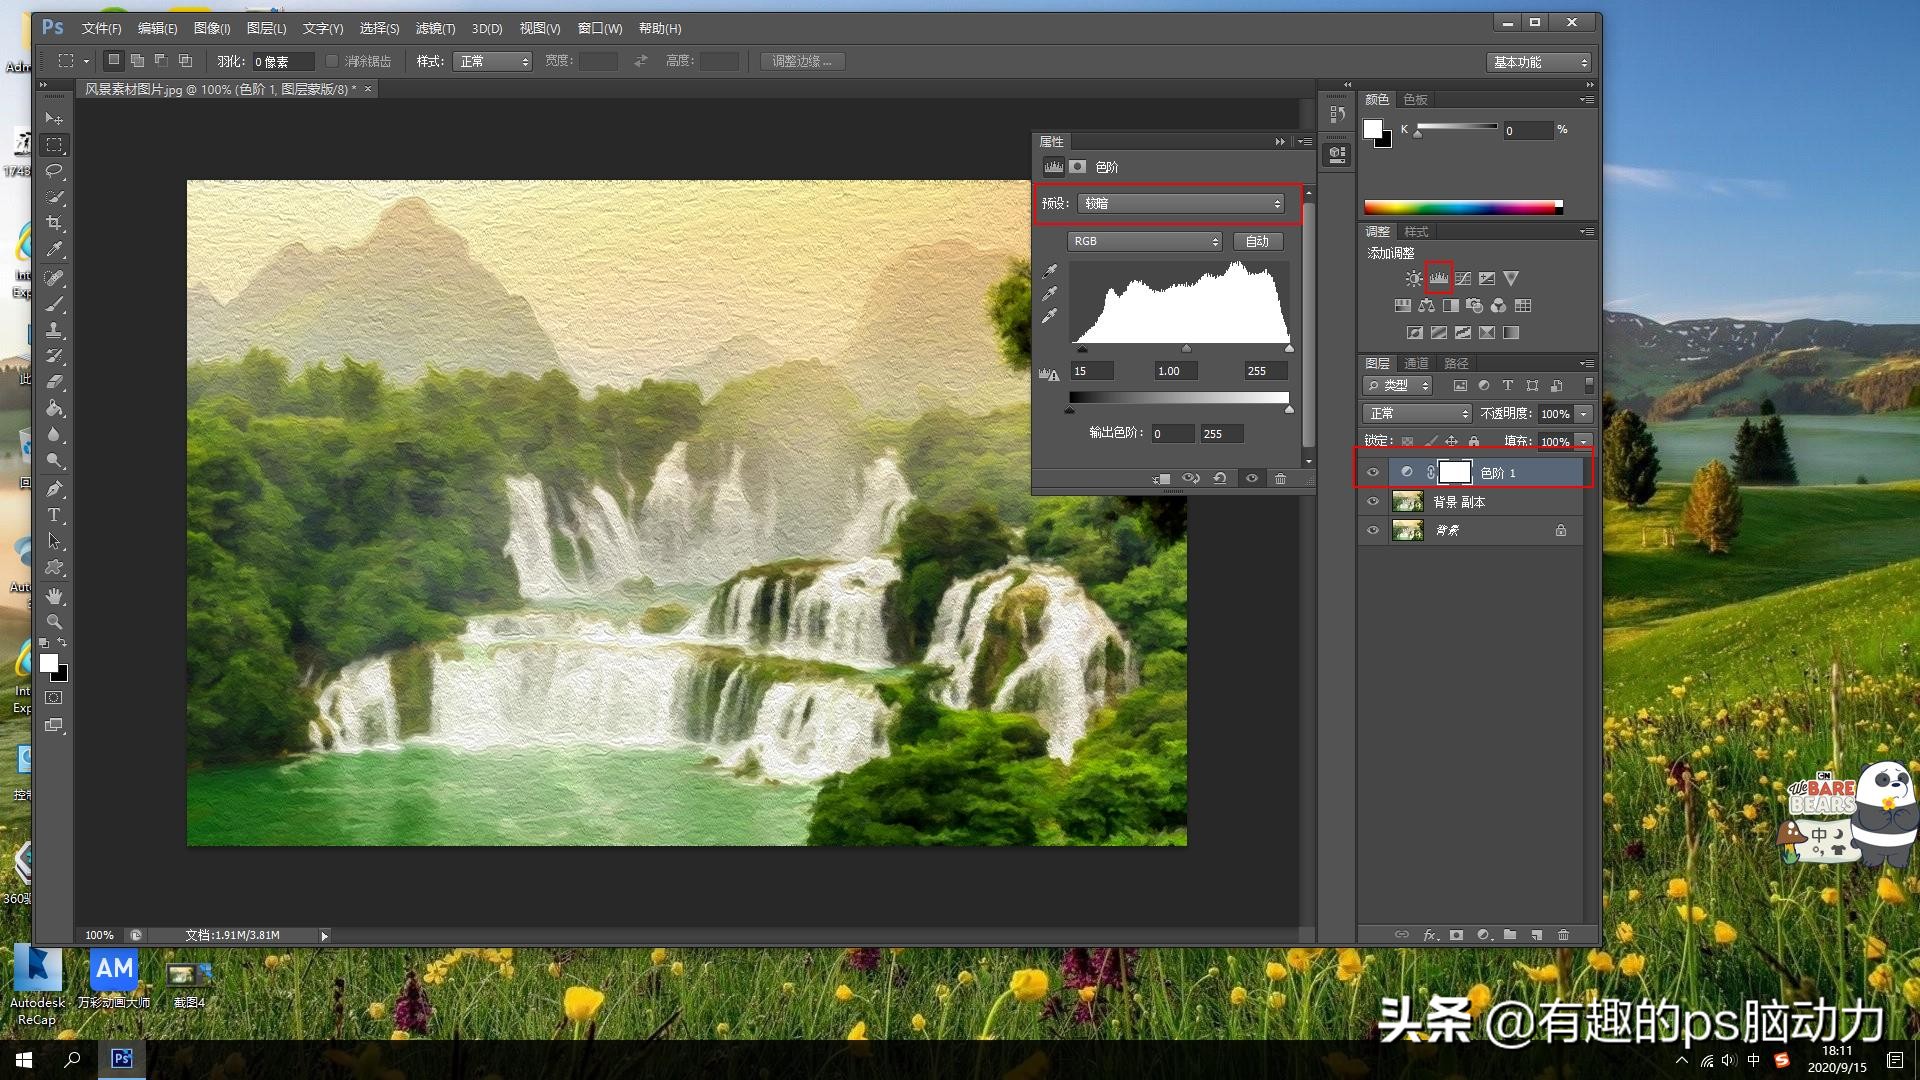Hide the 色阶 1 layer
This screenshot has width=1920, height=1080.
[x=1373, y=472]
